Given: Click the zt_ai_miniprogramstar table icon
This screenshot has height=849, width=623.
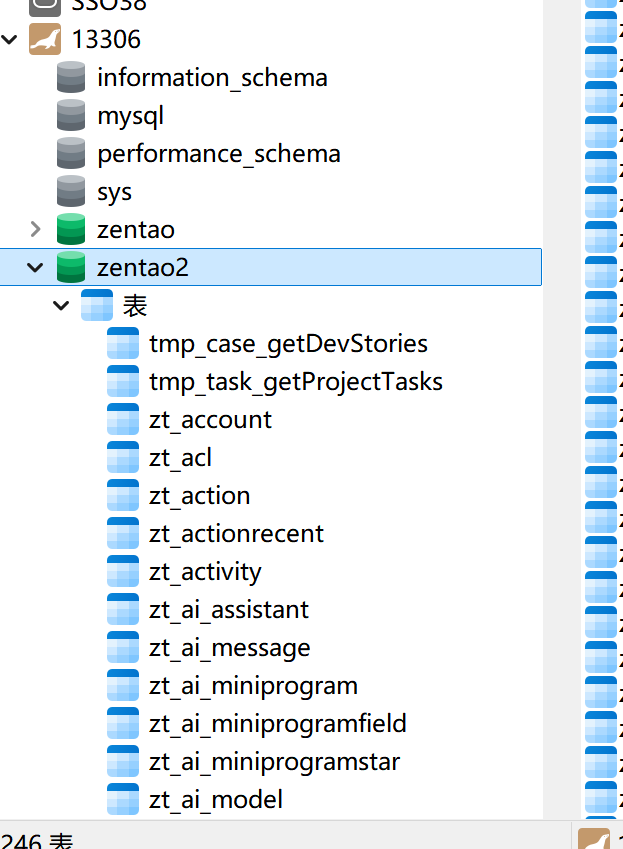Looking at the screenshot, I should [123, 761].
